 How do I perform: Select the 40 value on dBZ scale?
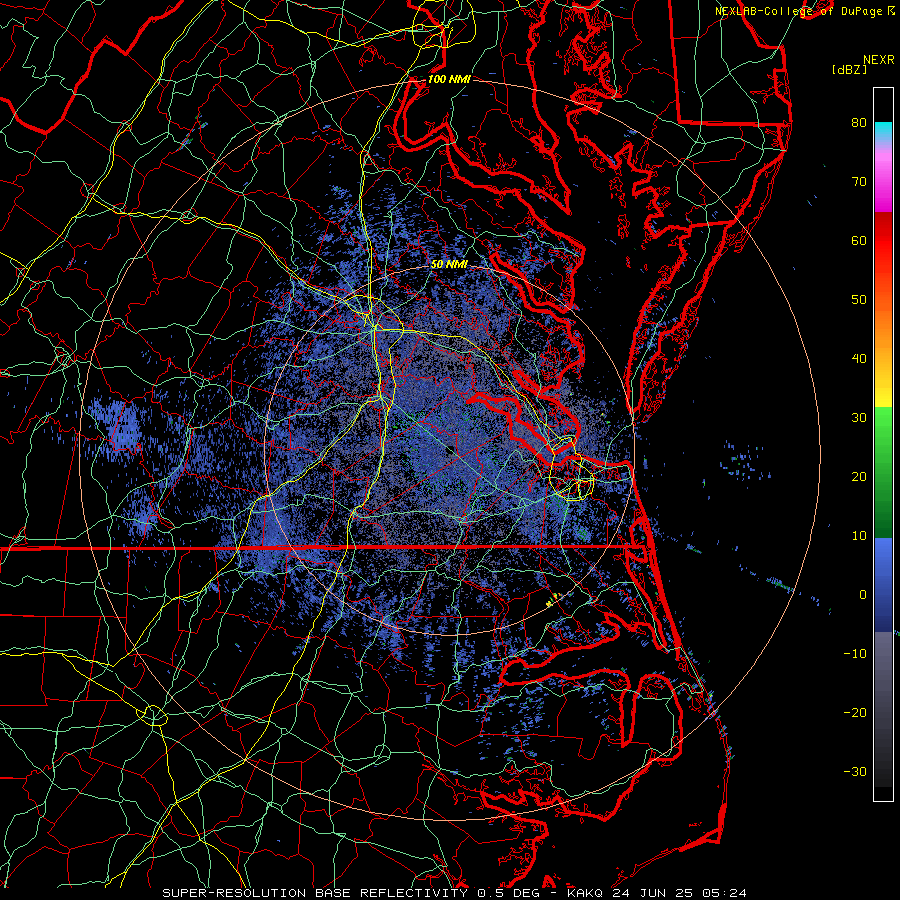point(859,359)
